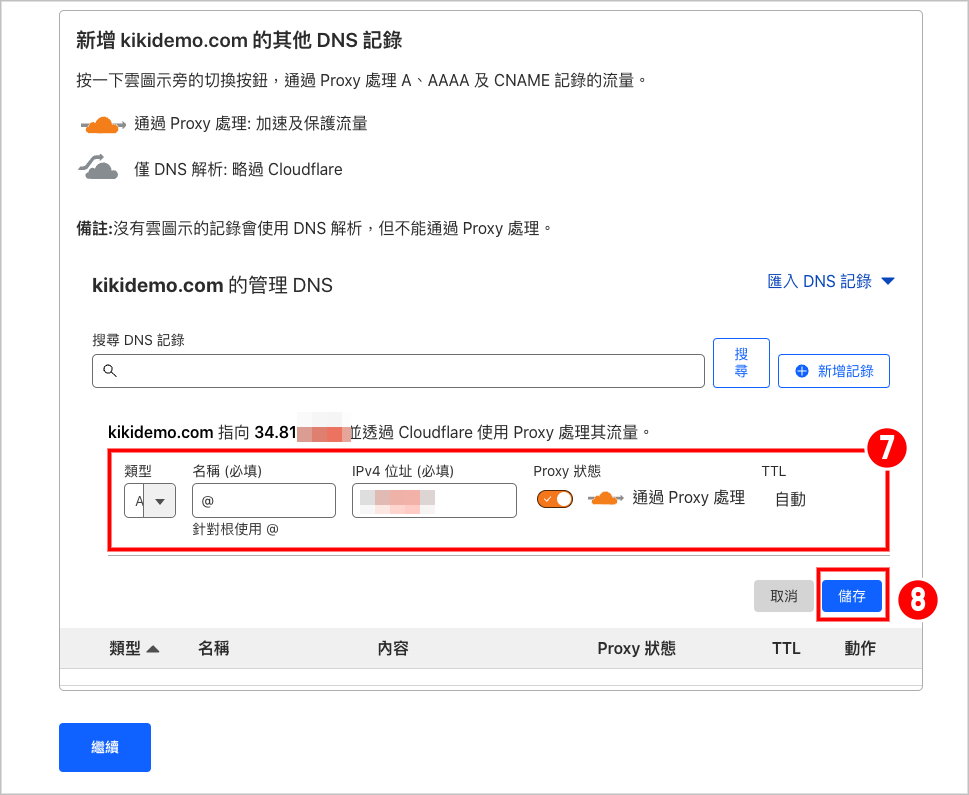Click the Proxy 狀態 column header

[637, 648]
